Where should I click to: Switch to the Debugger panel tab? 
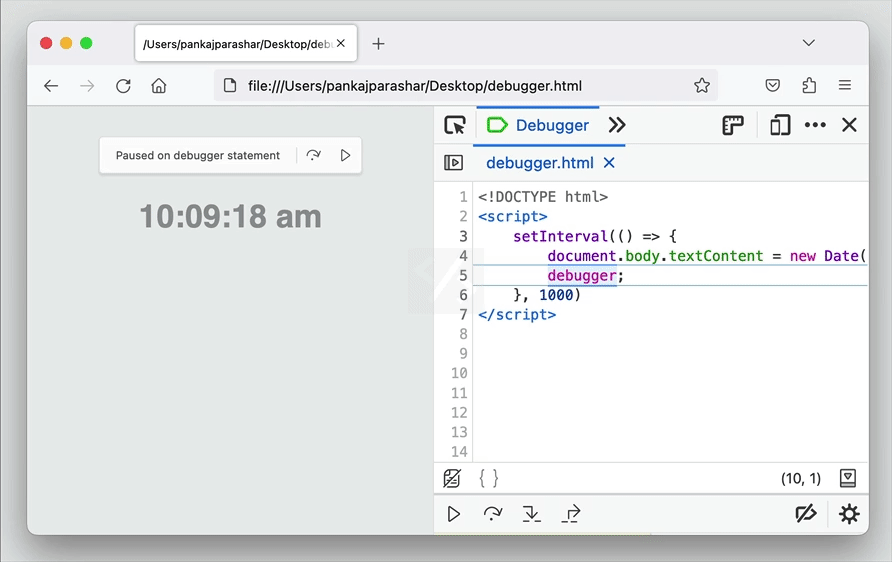pos(538,125)
